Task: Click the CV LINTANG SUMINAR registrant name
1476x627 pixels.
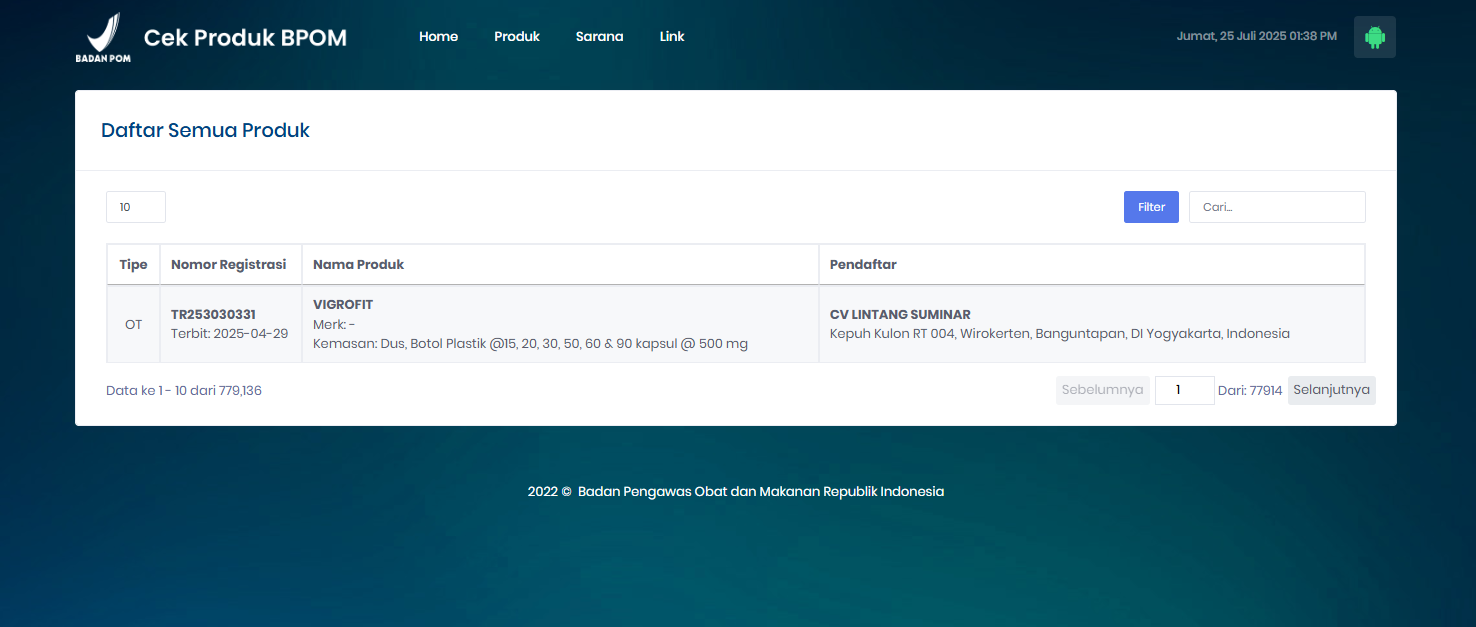Action: coord(900,315)
